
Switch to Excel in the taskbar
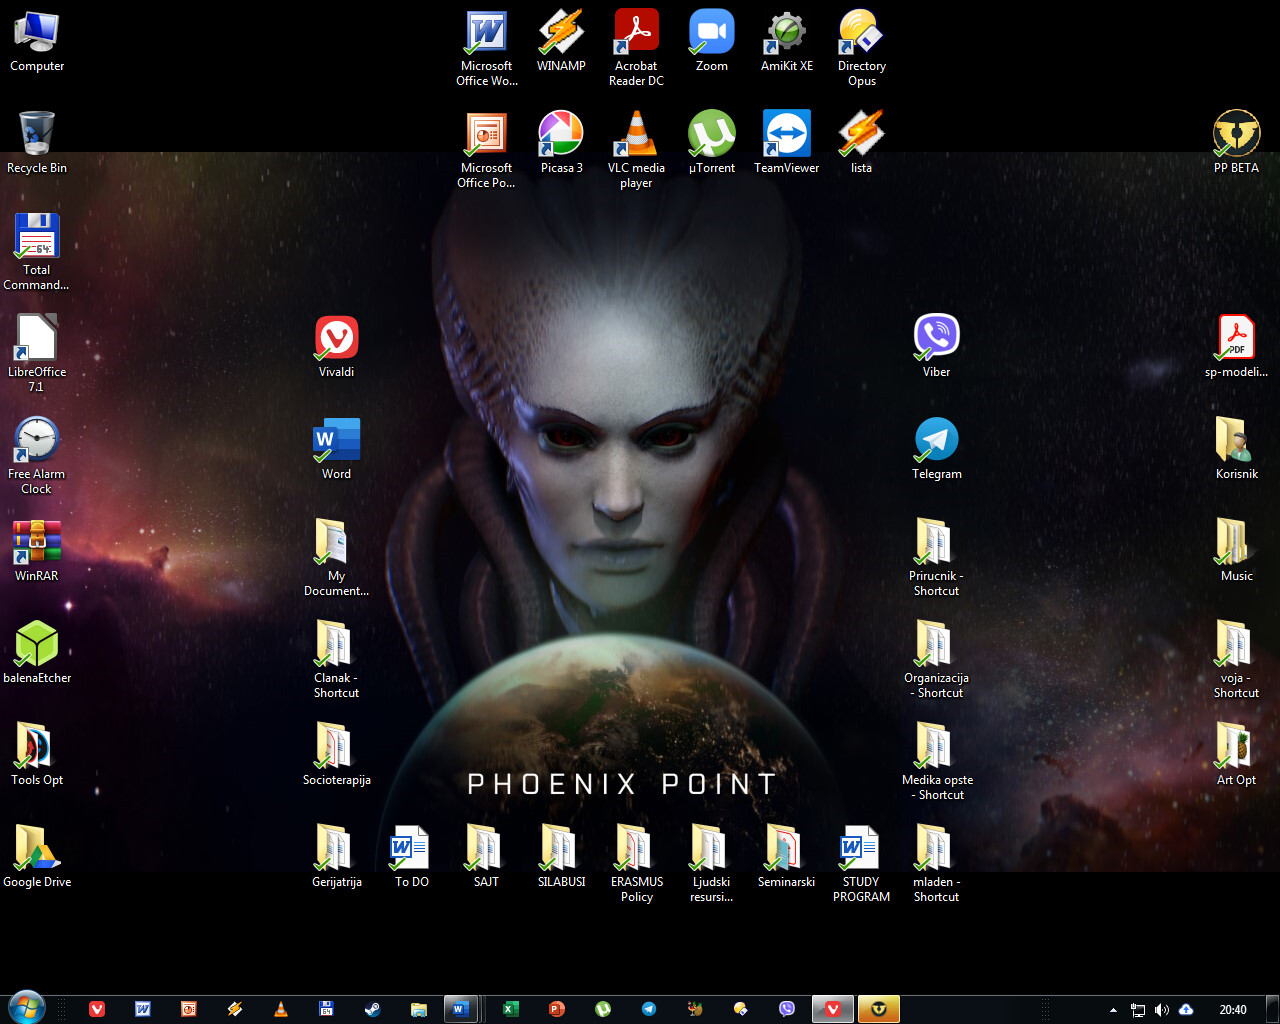tap(510, 1009)
